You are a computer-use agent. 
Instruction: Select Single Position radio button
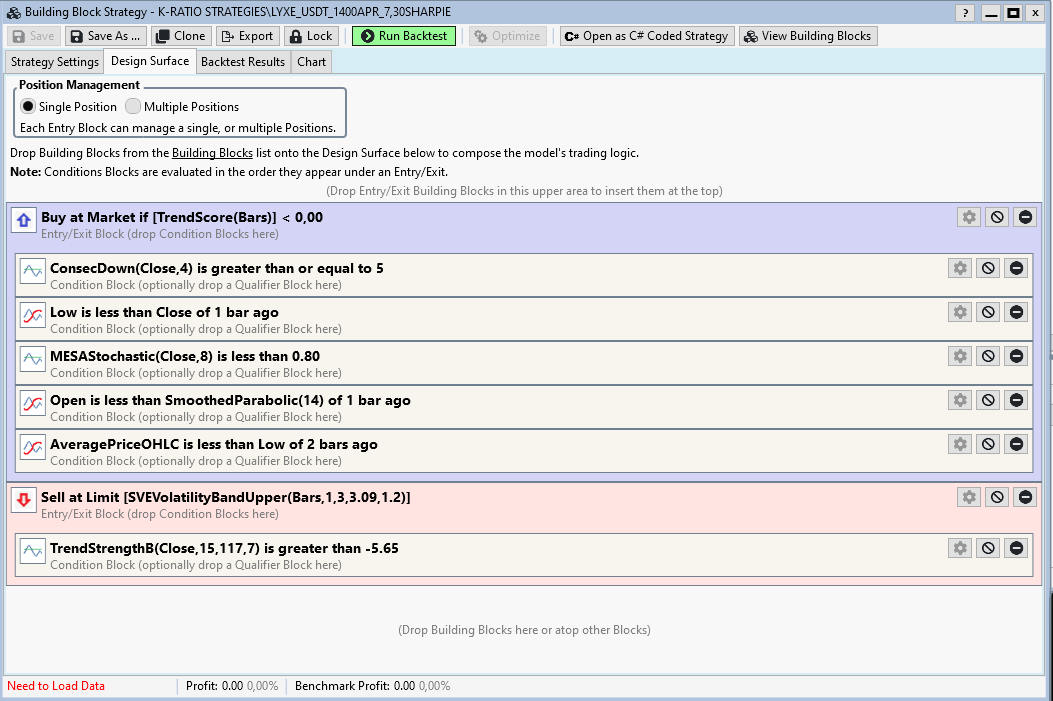[x=28, y=107]
